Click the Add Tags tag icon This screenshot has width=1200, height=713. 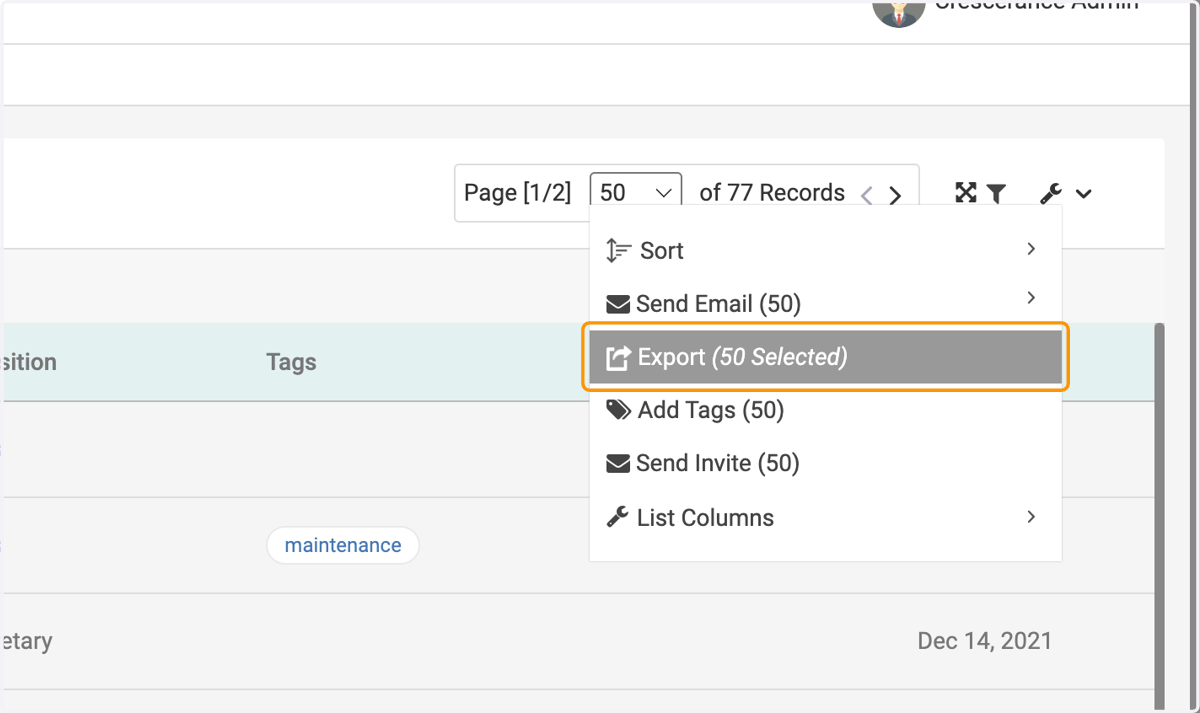pos(619,410)
